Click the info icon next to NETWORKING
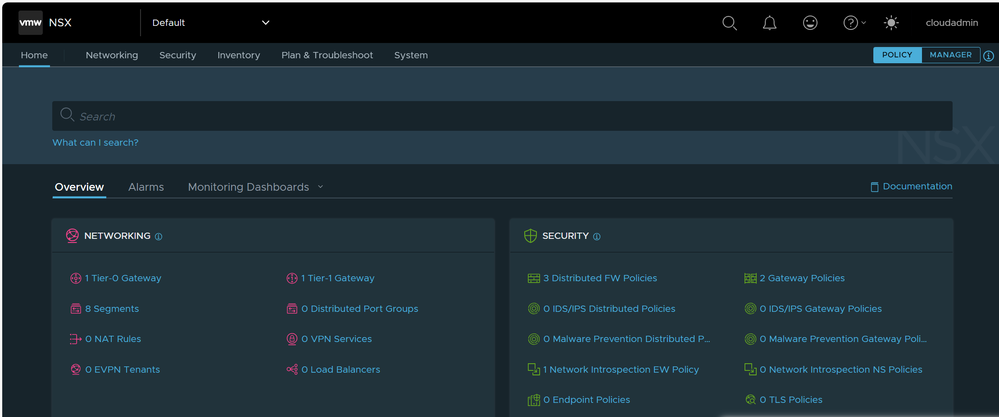The width and height of the screenshot is (999, 417). click(159, 236)
